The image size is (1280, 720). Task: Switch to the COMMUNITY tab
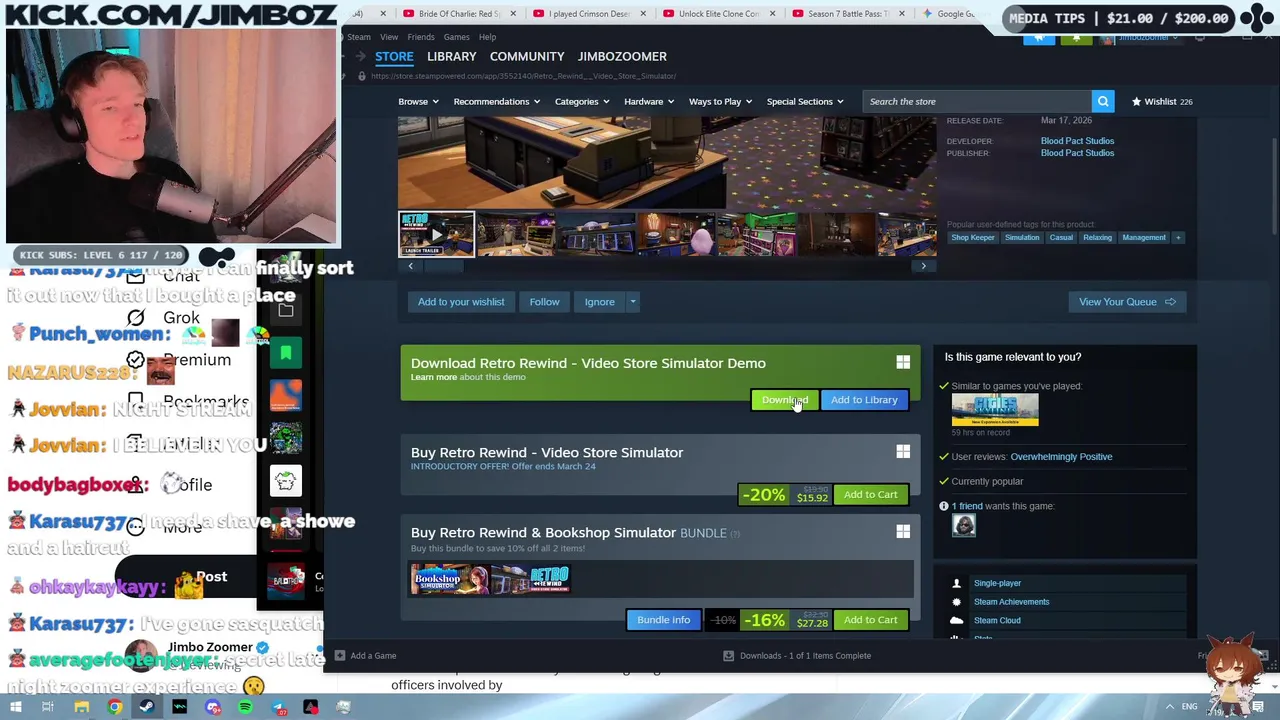[x=527, y=57]
